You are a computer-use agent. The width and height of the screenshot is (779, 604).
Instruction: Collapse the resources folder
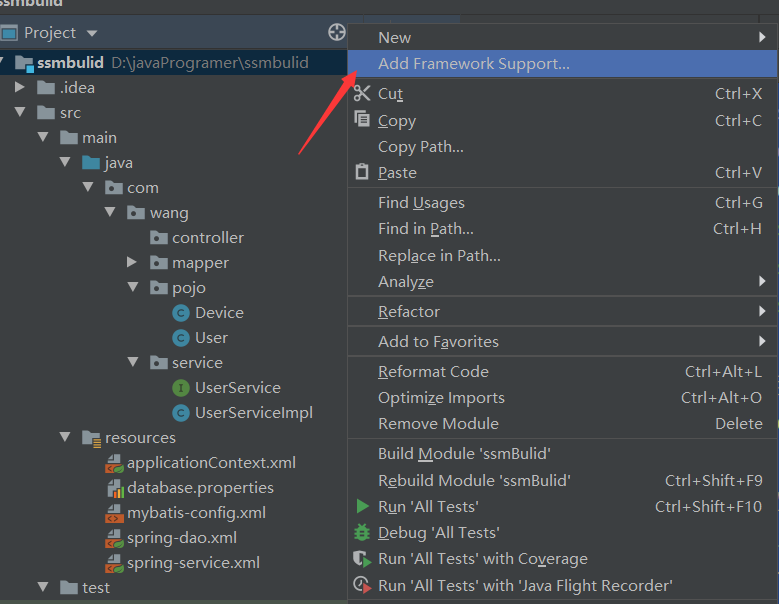tap(65, 438)
